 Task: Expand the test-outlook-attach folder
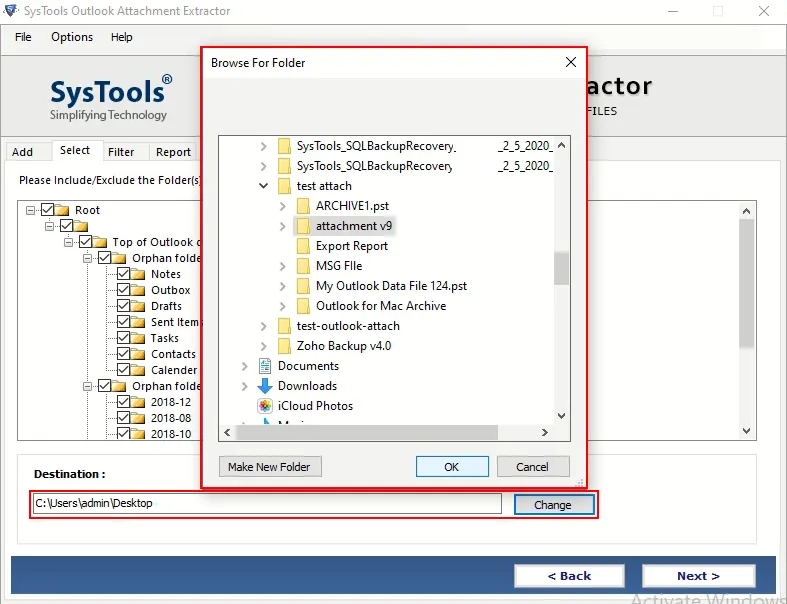pyautogui.click(x=264, y=326)
